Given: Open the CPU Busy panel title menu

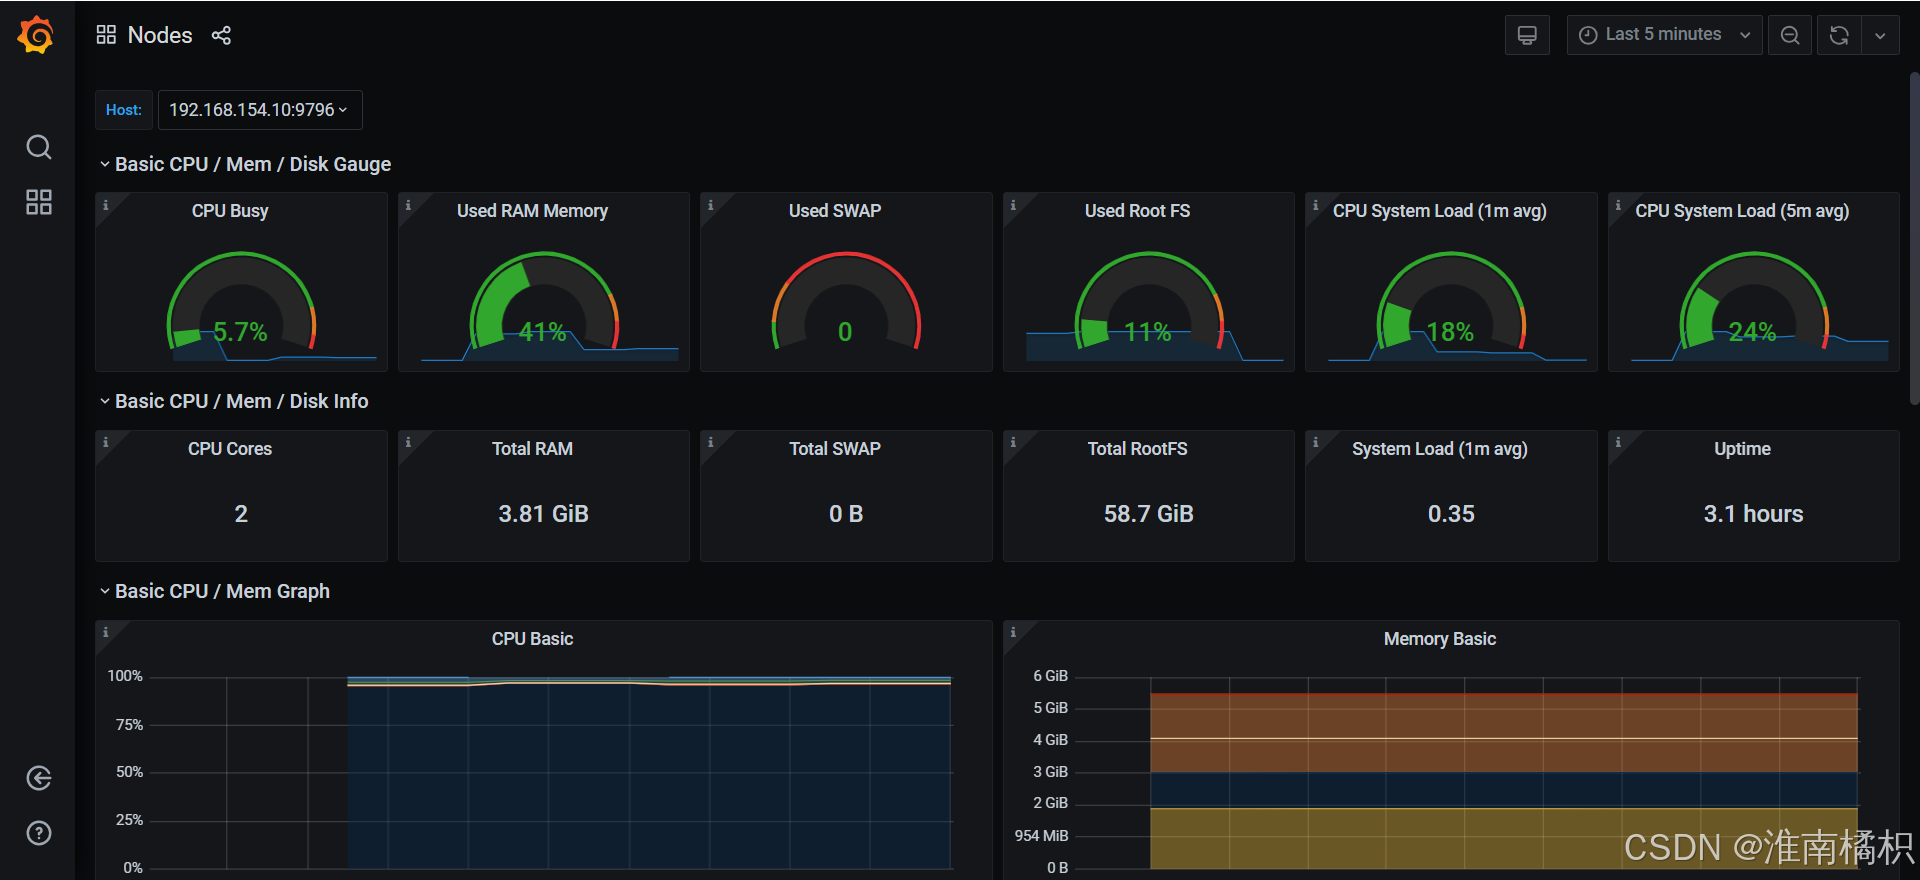Looking at the screenshot, I should tap(230, 211).
